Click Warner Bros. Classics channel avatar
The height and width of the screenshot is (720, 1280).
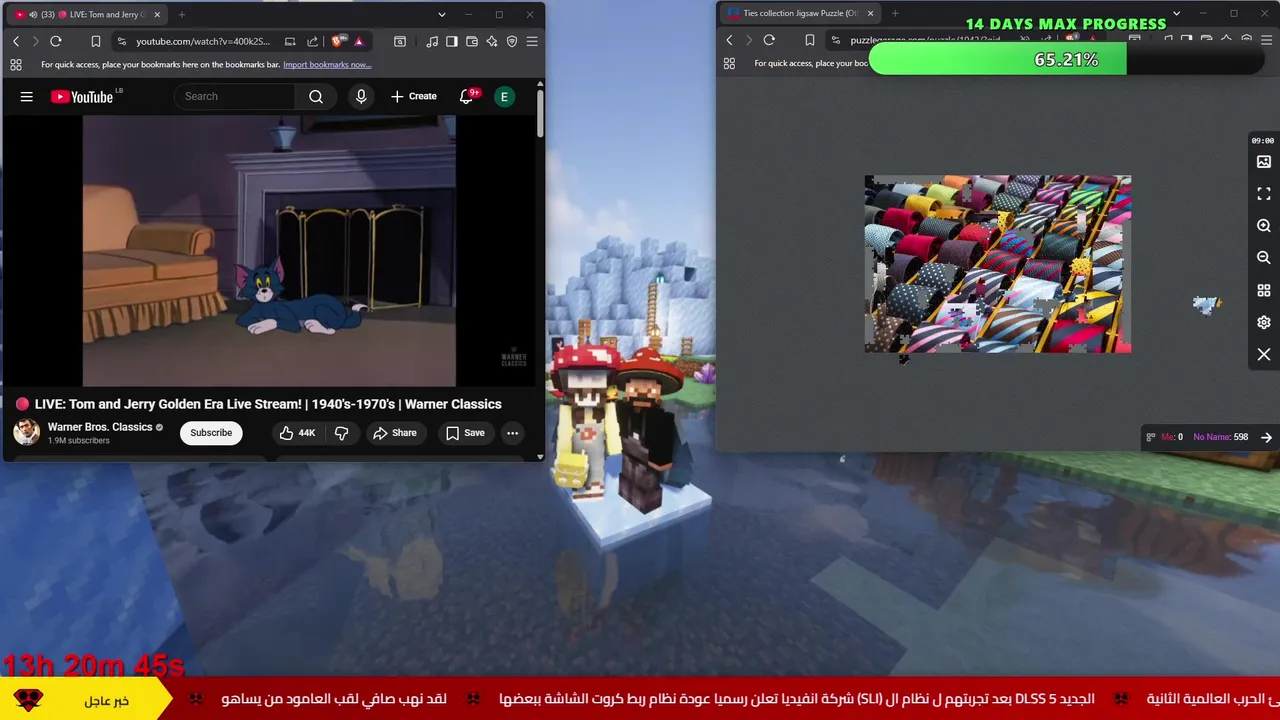26,432
